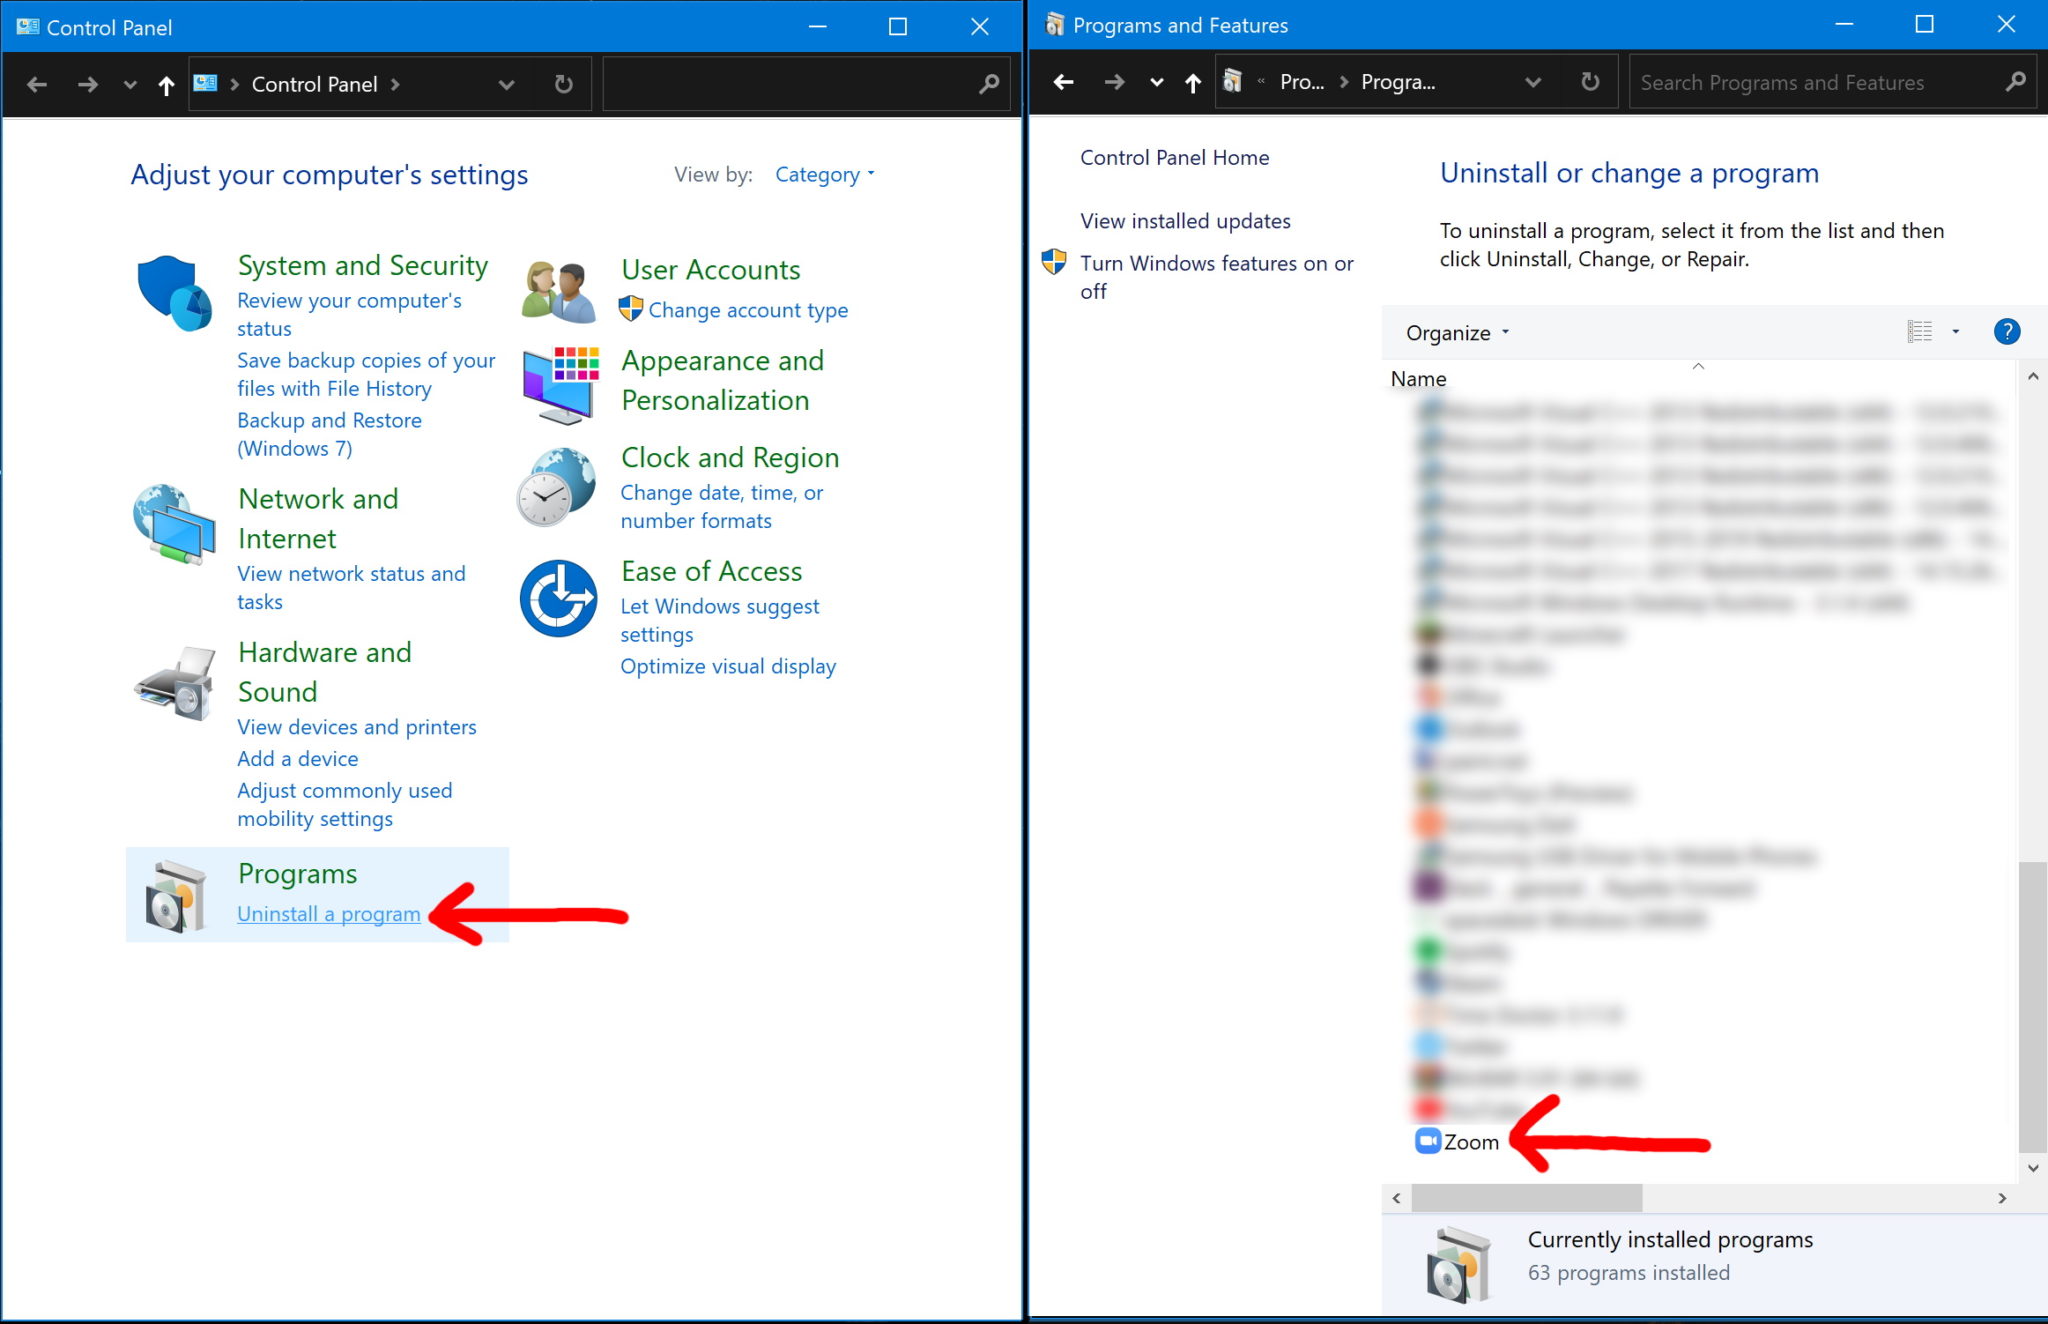This screenshot has height=1324, width=2048.
Task: Click the Zoom application icon
Action: 1426,1142
